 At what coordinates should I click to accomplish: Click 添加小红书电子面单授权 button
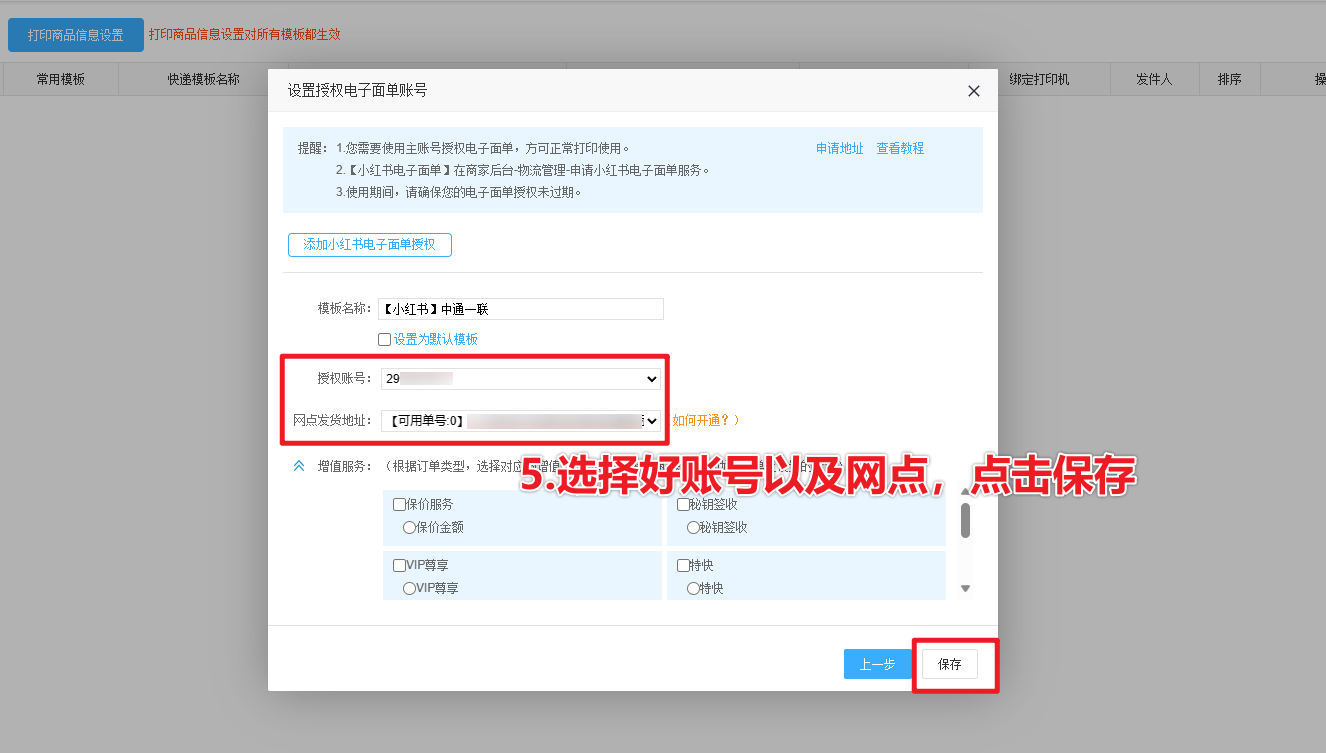coord(369,245)
